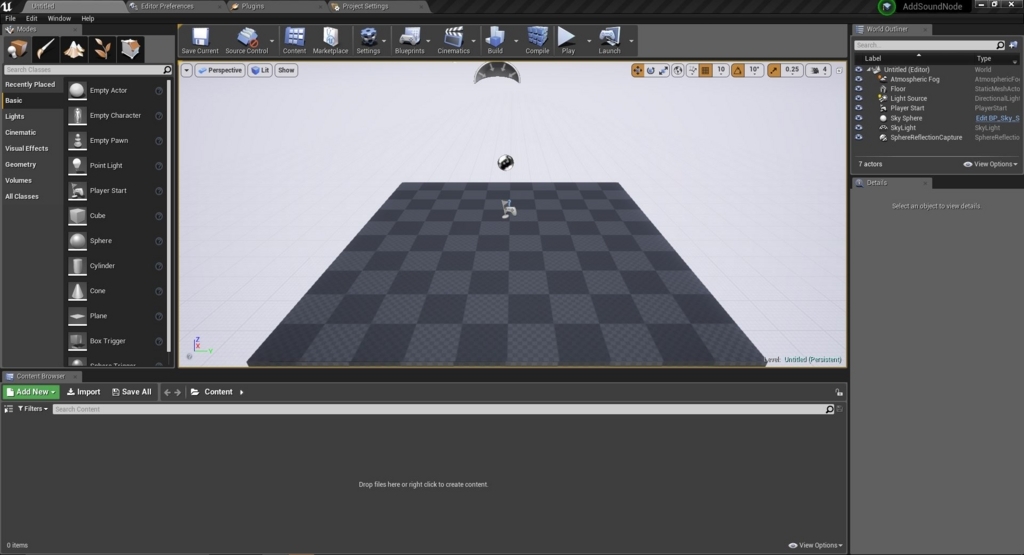Toggle grid snapping in viewport
The image size is (1024, 555).
click(706, 70)
